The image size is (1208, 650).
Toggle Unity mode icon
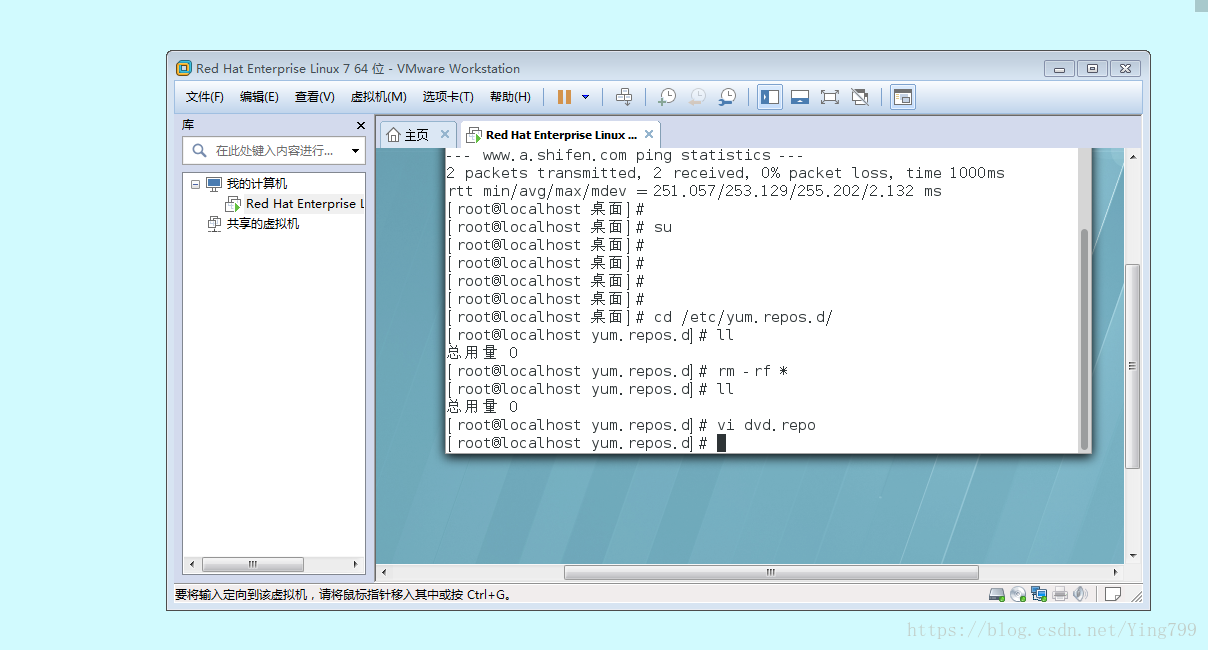pyautogui.click(x=859, y=97)
